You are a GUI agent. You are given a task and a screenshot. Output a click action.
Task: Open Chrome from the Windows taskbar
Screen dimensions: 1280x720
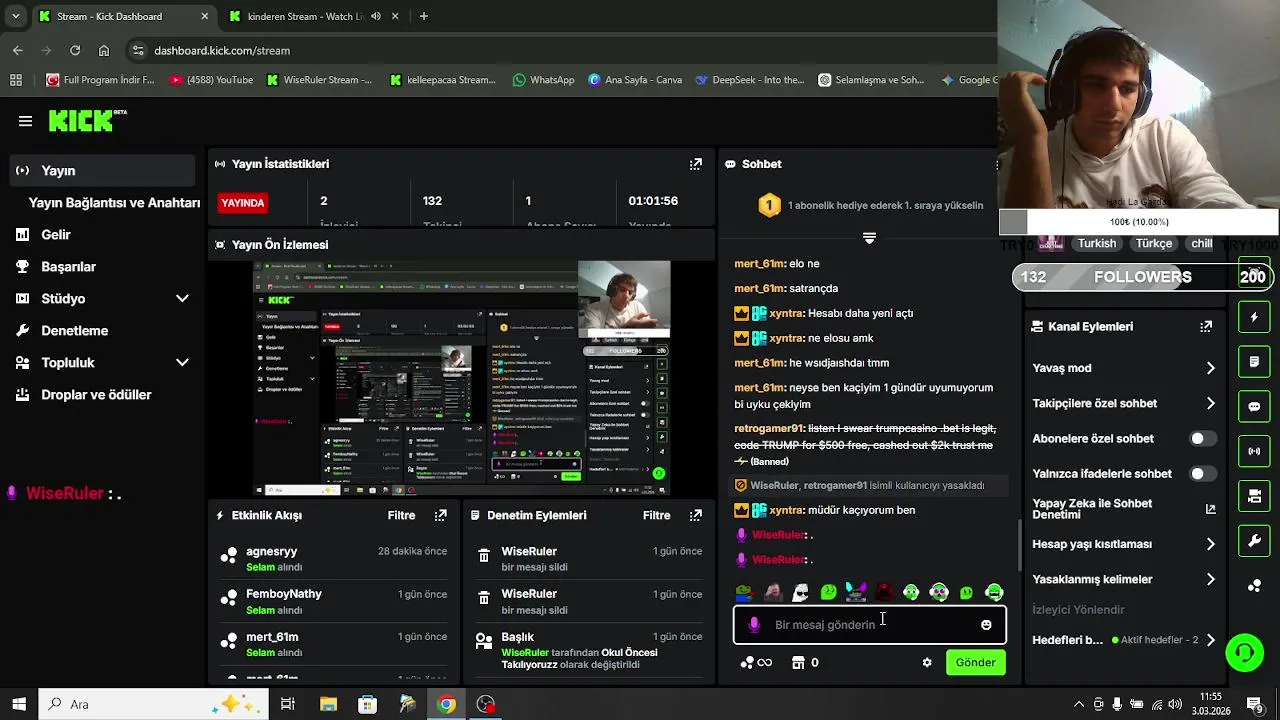[x=446, y=704]
